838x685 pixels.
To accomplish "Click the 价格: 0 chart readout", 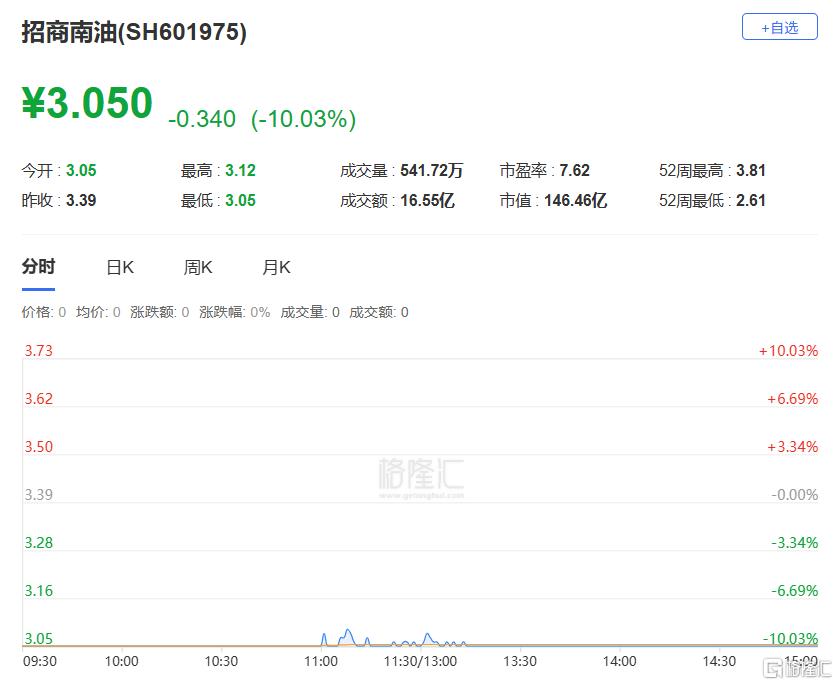I will 44,312.
